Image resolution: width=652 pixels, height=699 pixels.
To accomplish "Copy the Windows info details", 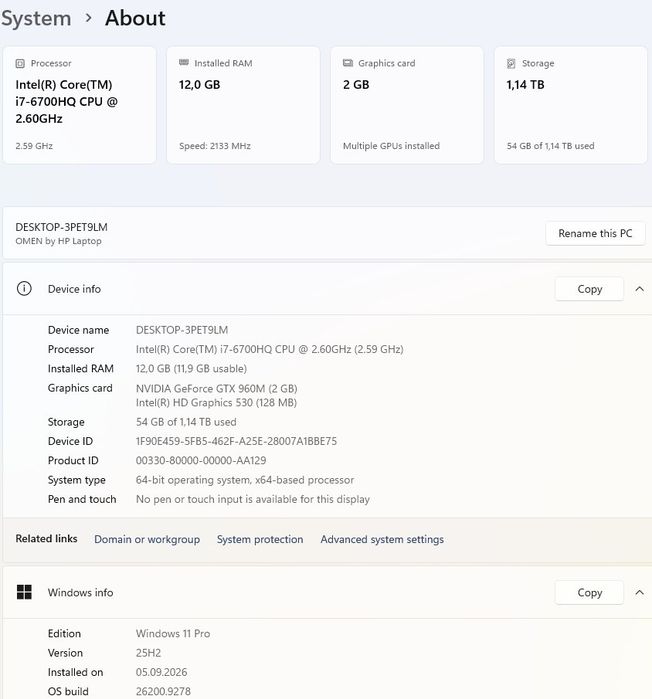I will click(x=589, y=592).
